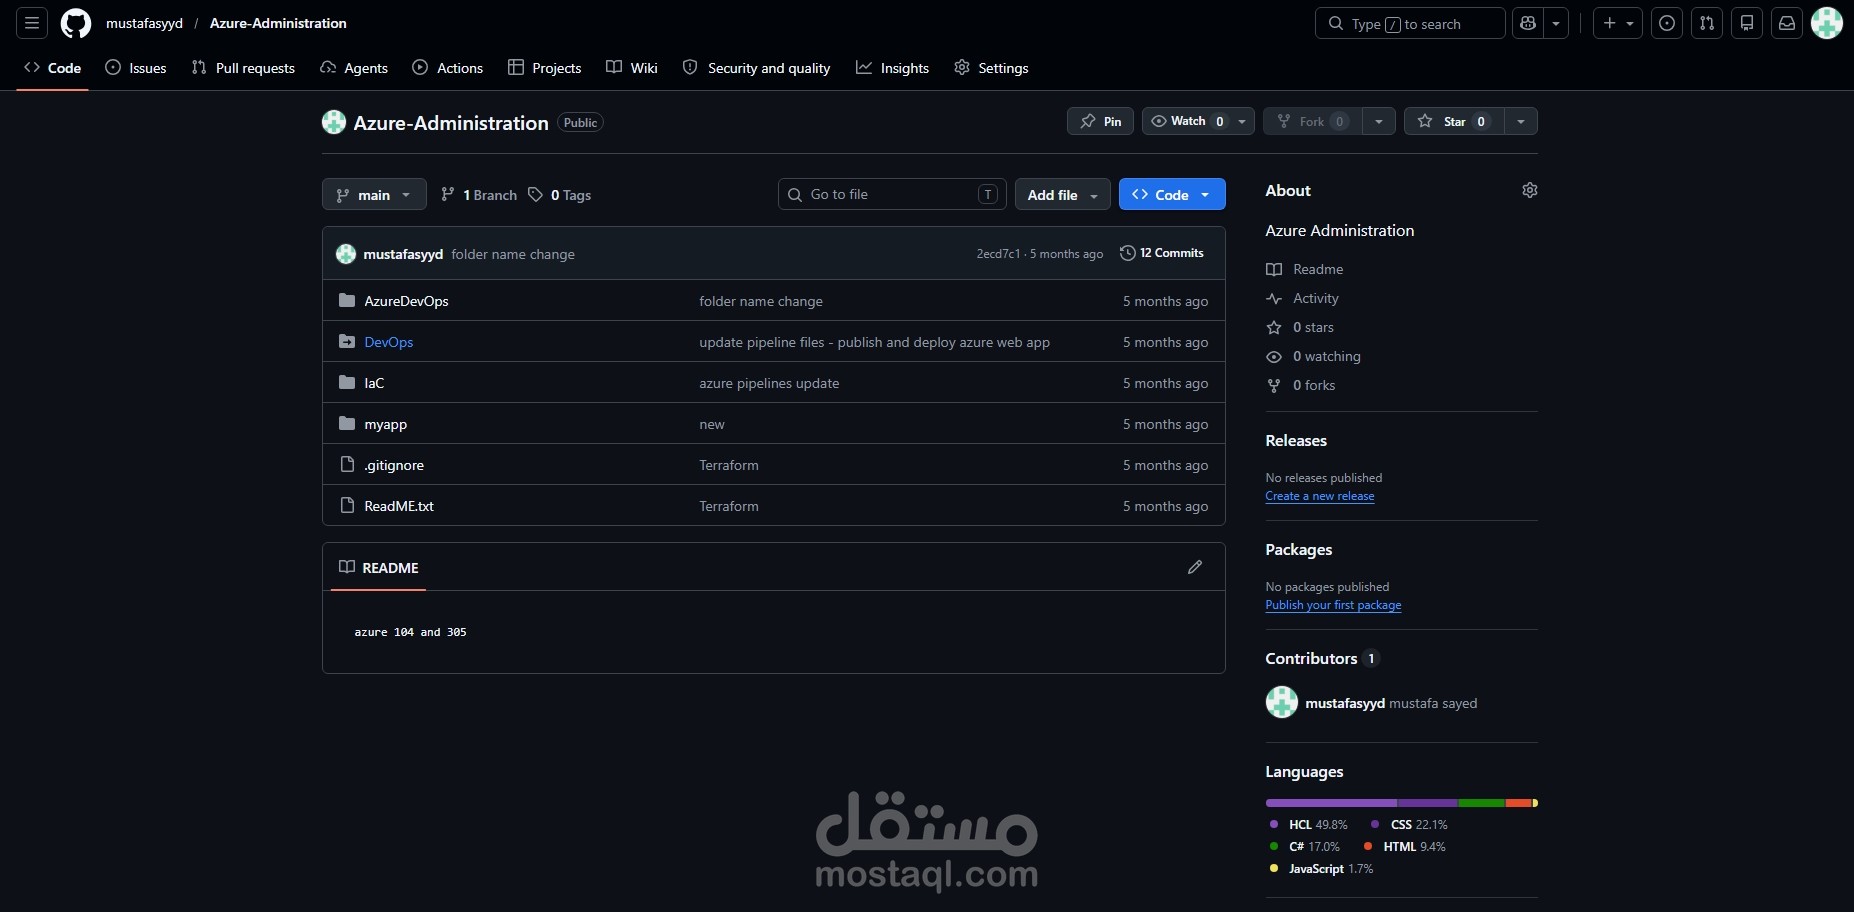Switch to the Code tab

tap(52, 68)
